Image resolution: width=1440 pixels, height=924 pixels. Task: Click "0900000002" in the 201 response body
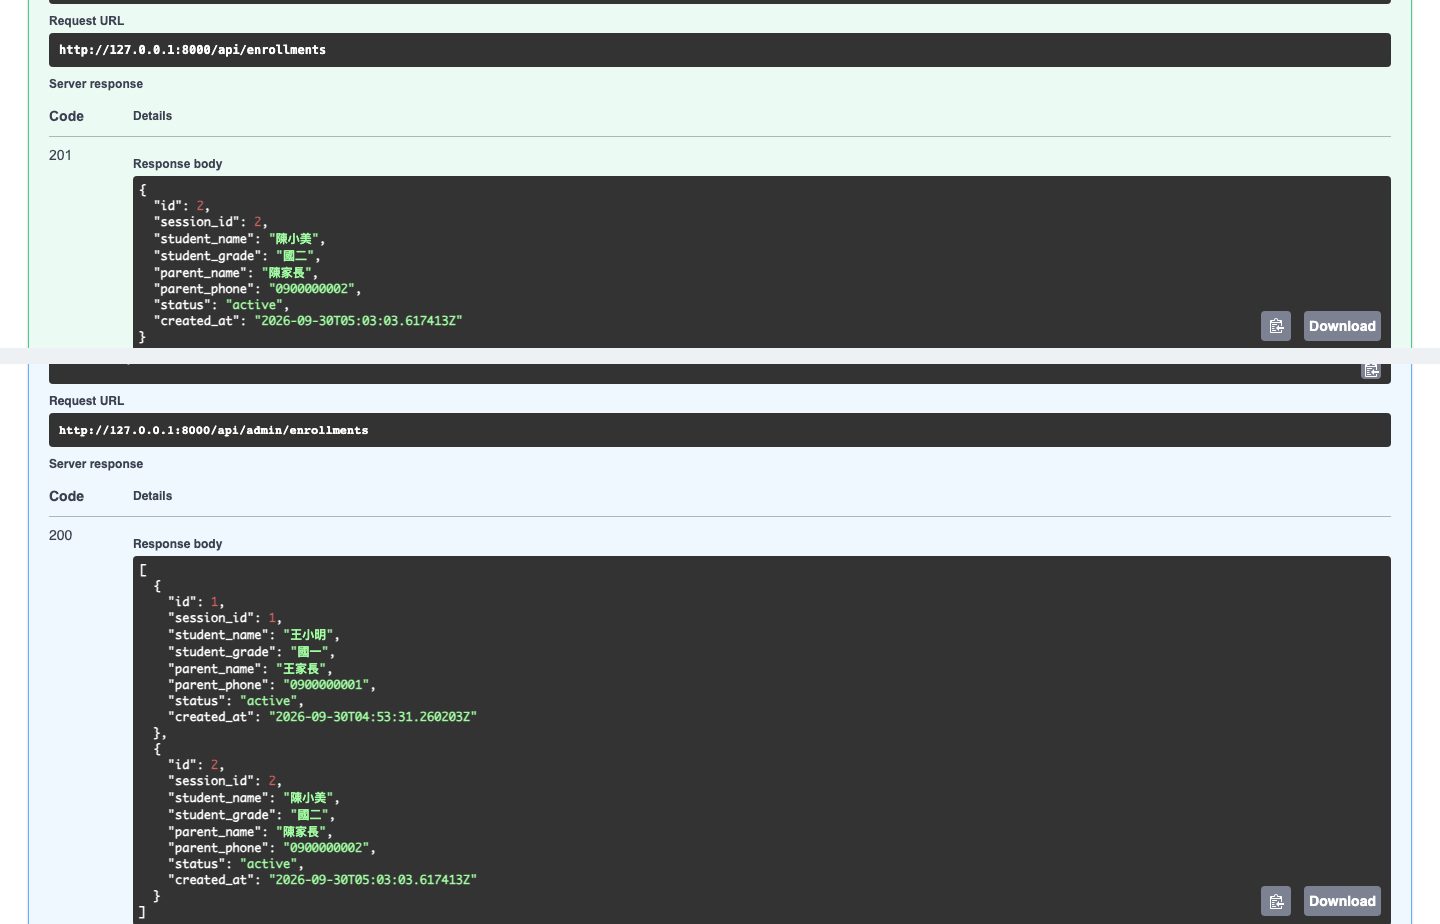click(312, 289)
